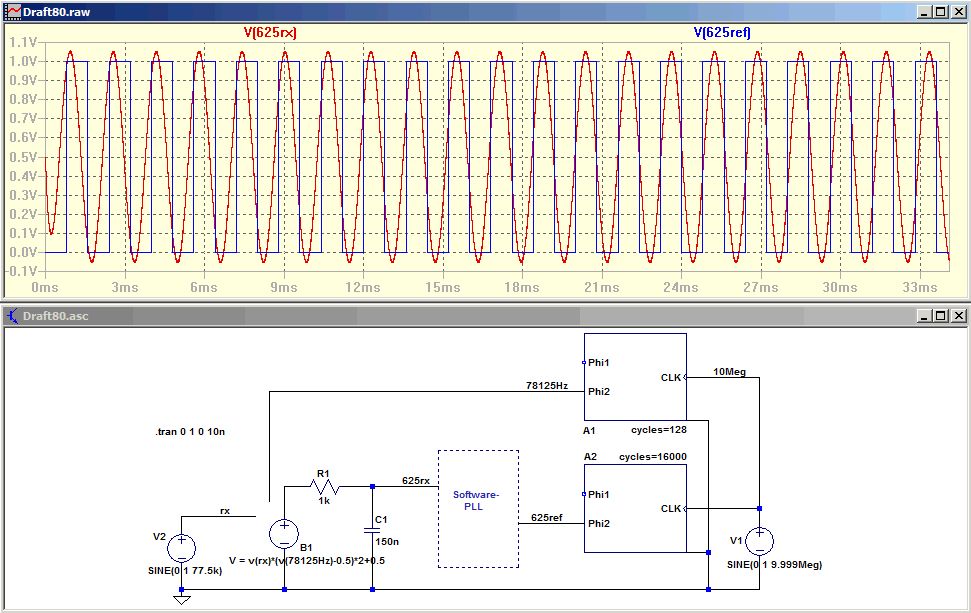Viewport: 971px width, 613px height.
Task: Click the 150n capacitor value
Action: tap(387, 541)
